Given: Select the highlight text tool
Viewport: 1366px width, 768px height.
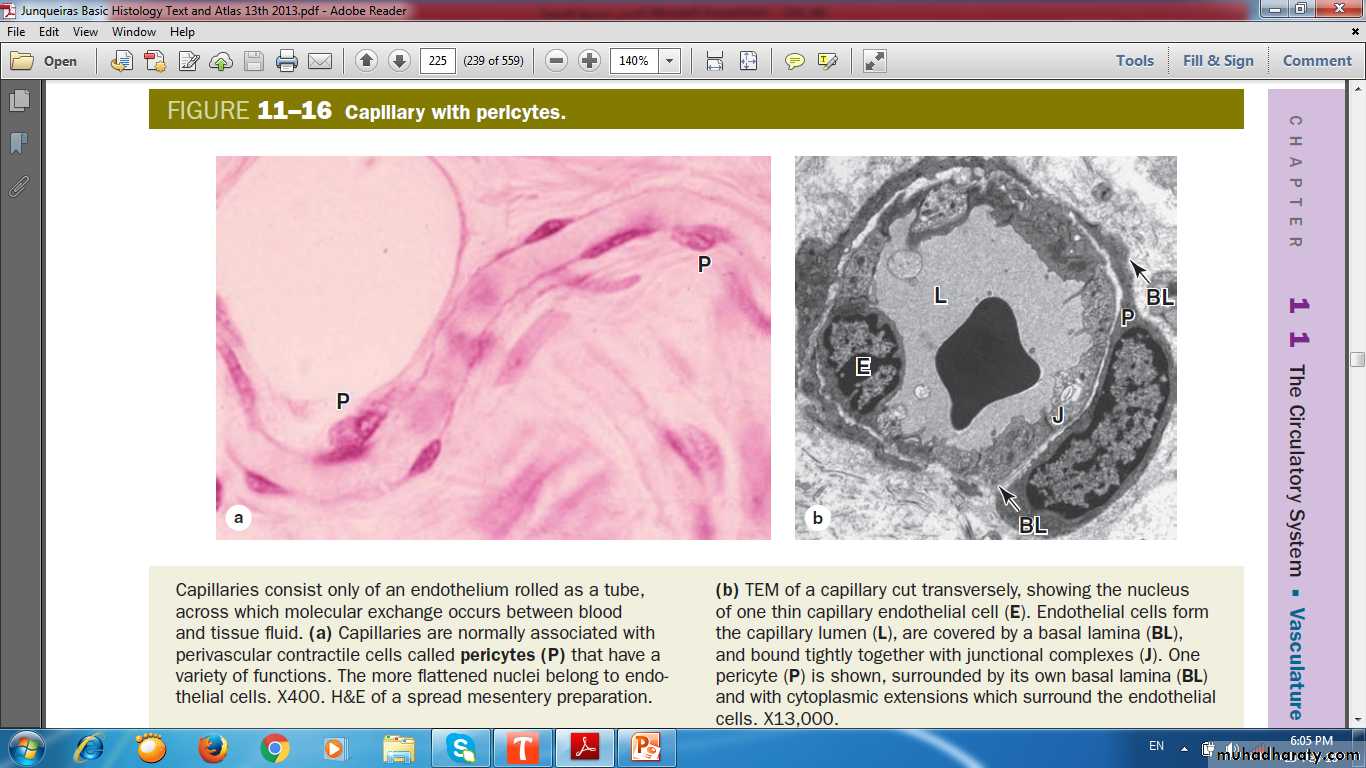Looking at the screenshot, I should (x=827, y=61).
